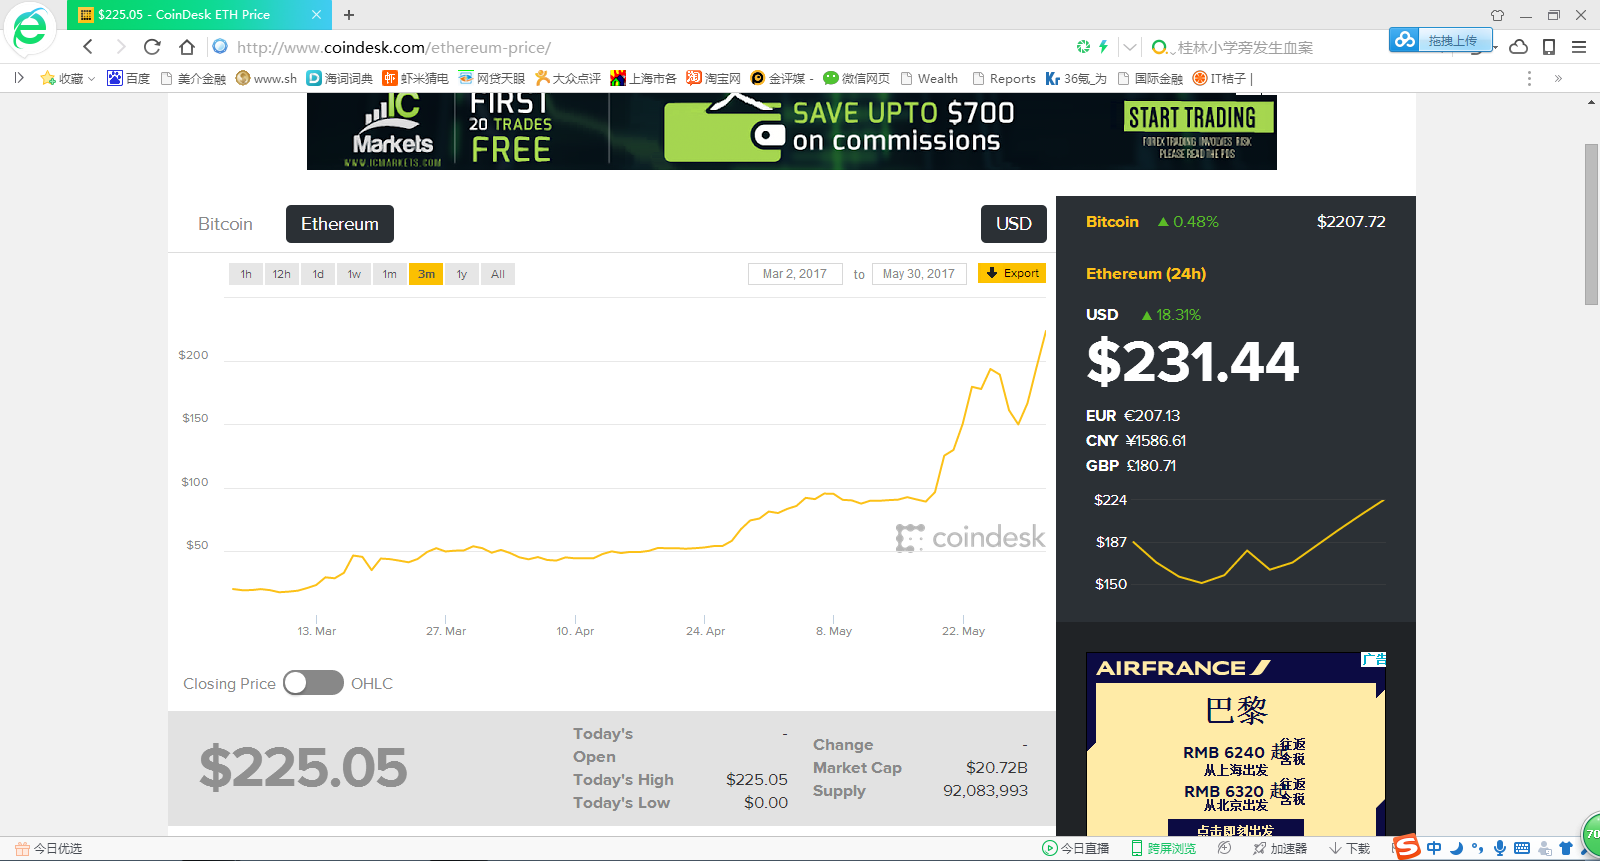1600x861 pixels.
Task: Click the start date field Mar 2, 2017
Action: coord(794,274)
